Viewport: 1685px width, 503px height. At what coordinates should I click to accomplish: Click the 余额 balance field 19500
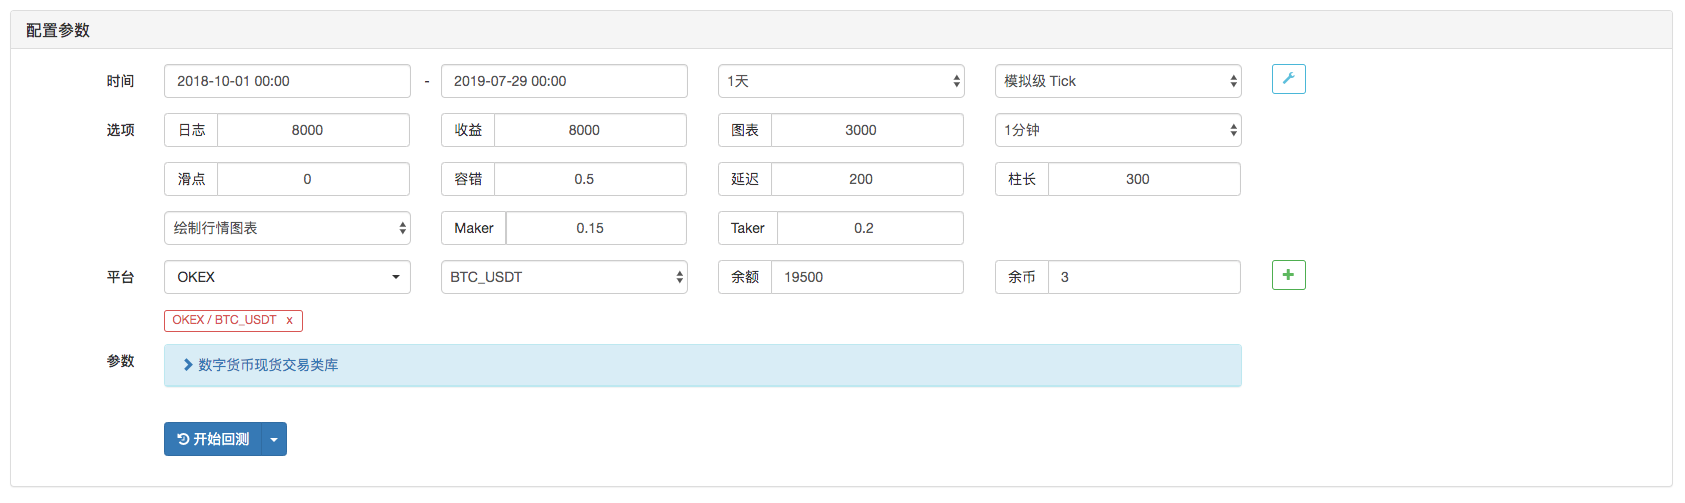(x=867, y=277)
